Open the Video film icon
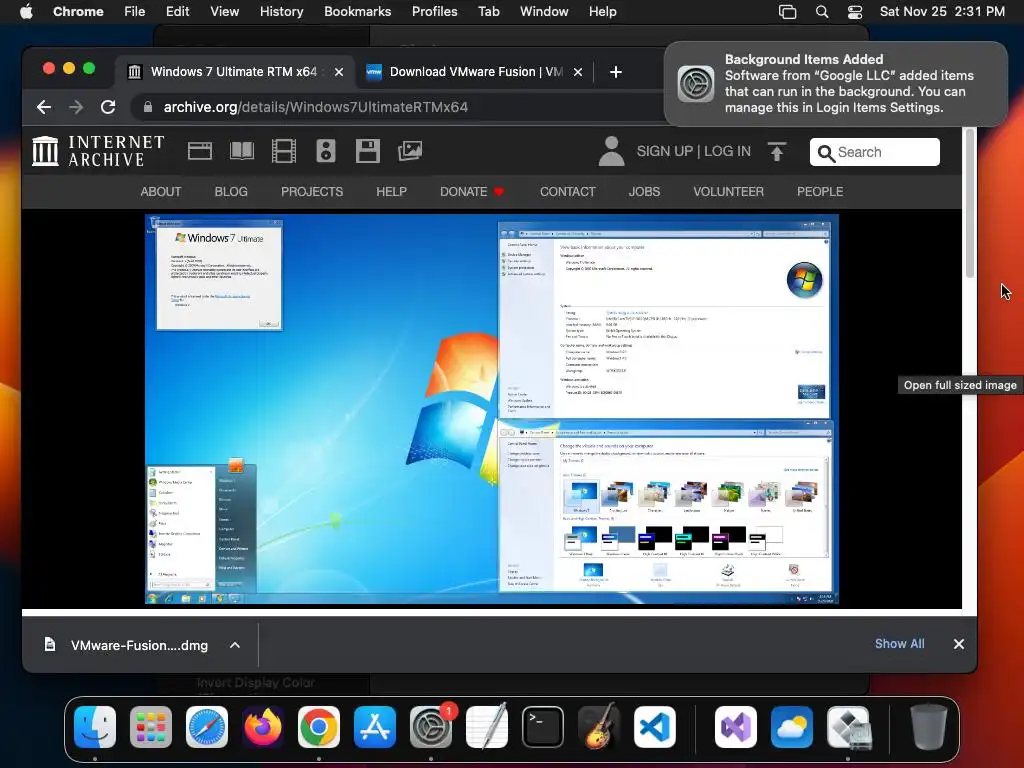 [x=283, y=151]
